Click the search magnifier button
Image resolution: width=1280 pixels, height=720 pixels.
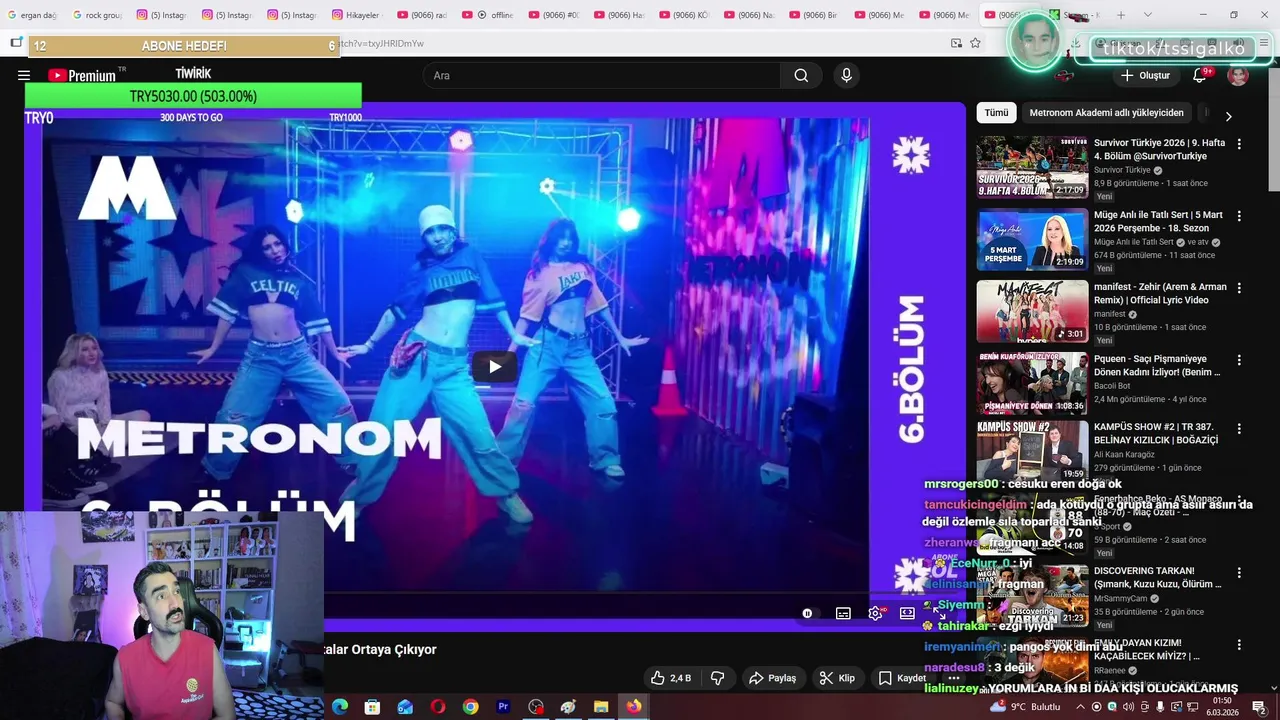(x=801, y=75)
